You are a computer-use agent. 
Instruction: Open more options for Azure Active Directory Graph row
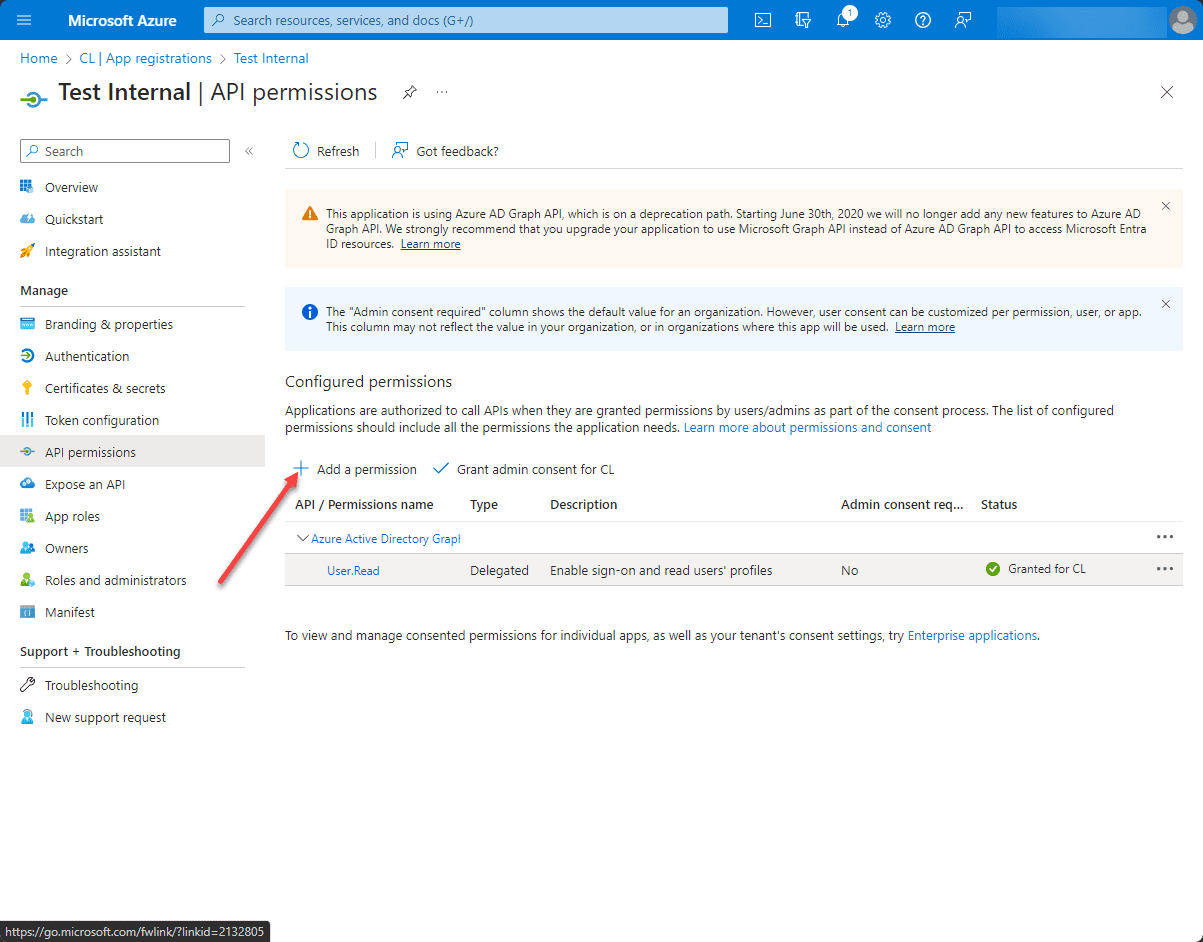coord(1165,537)
